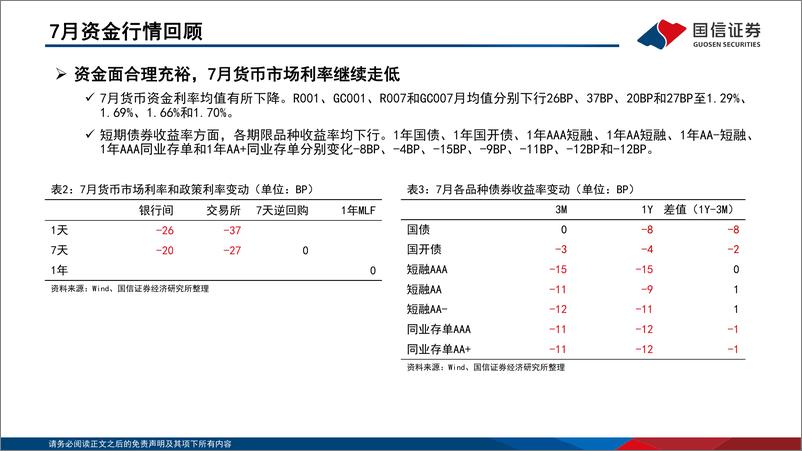Click the 交易所 column header

click(224, 210)
